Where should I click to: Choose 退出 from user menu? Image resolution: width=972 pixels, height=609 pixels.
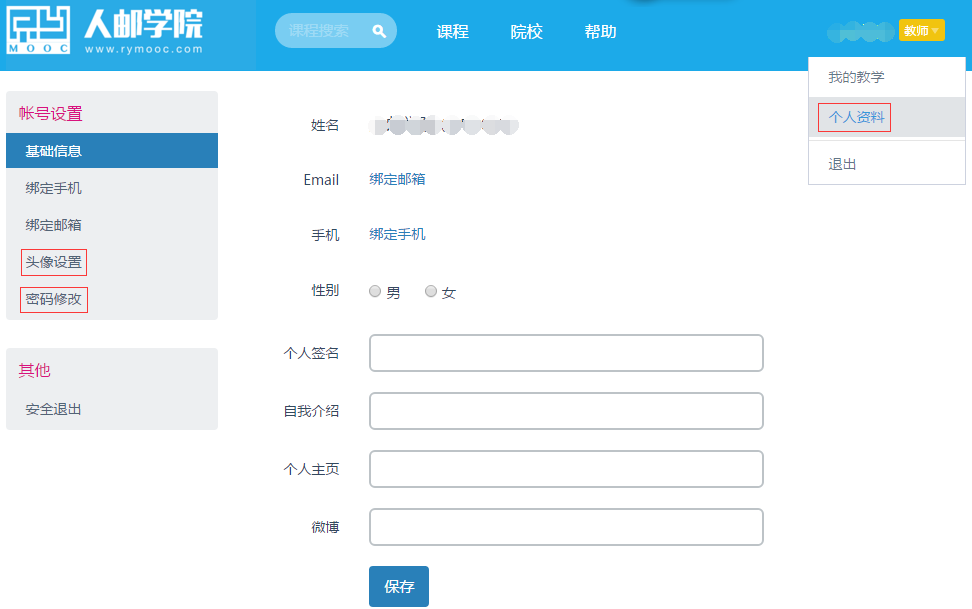pos(842,164)
